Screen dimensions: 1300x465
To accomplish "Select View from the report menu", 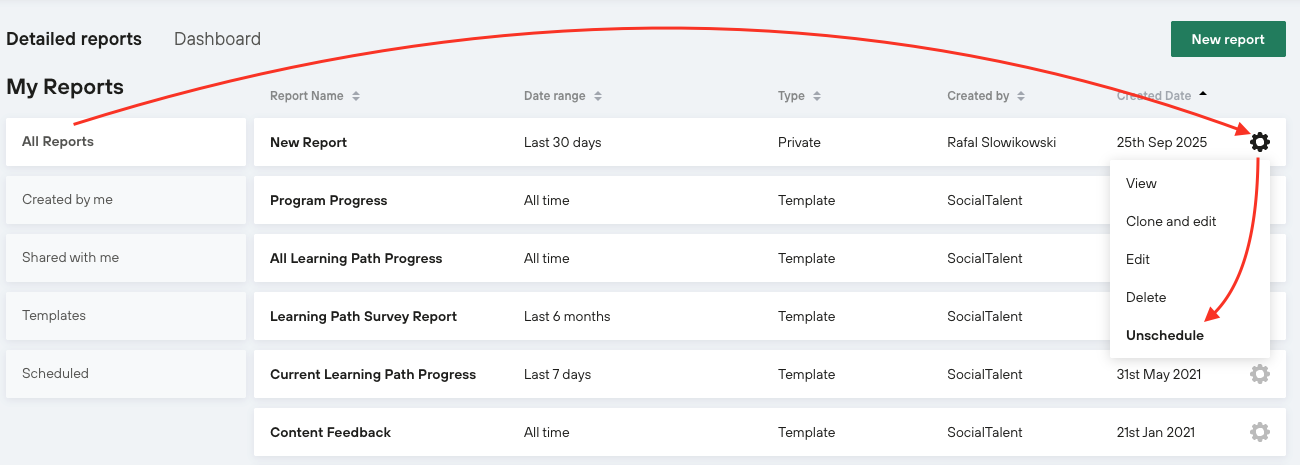I will pos(1141,183).
